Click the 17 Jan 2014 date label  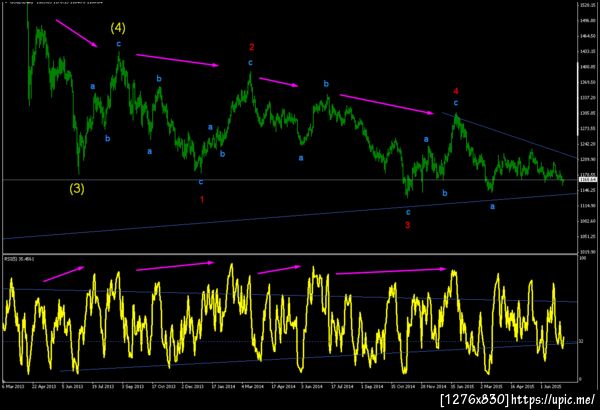[223, 387]
